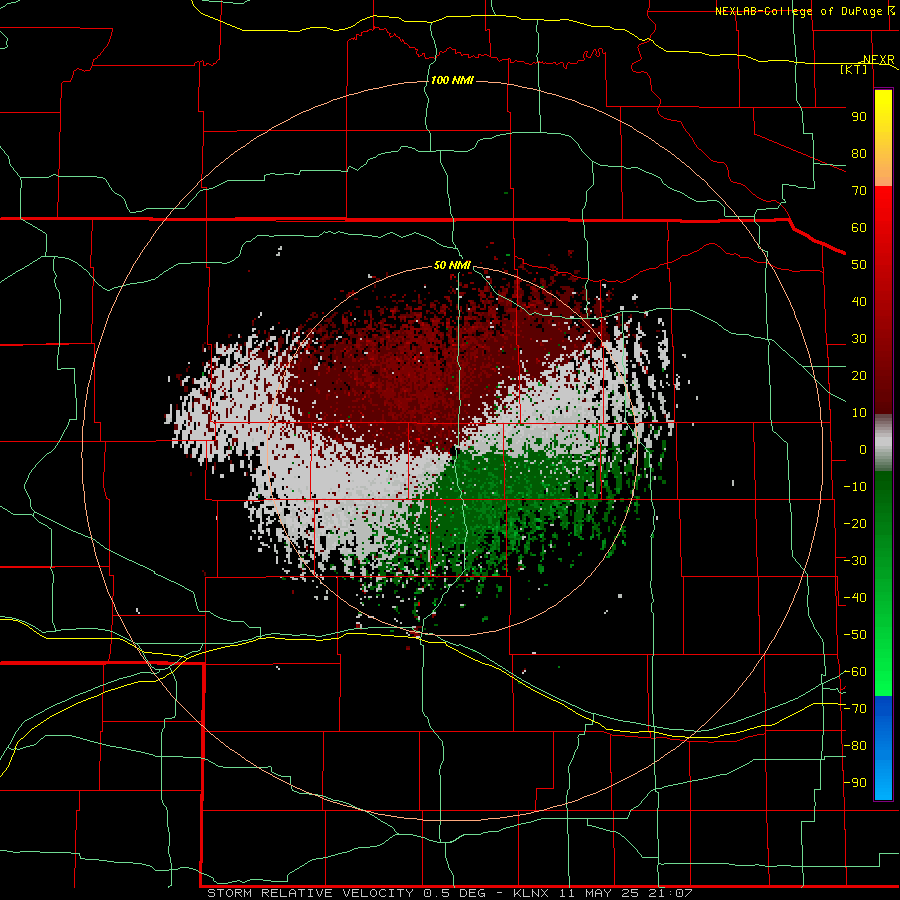Click the NEXLAB-College of DuPage credit text
Image resolution: width=900 pixels, height=900 pixels.
(800, 11)
